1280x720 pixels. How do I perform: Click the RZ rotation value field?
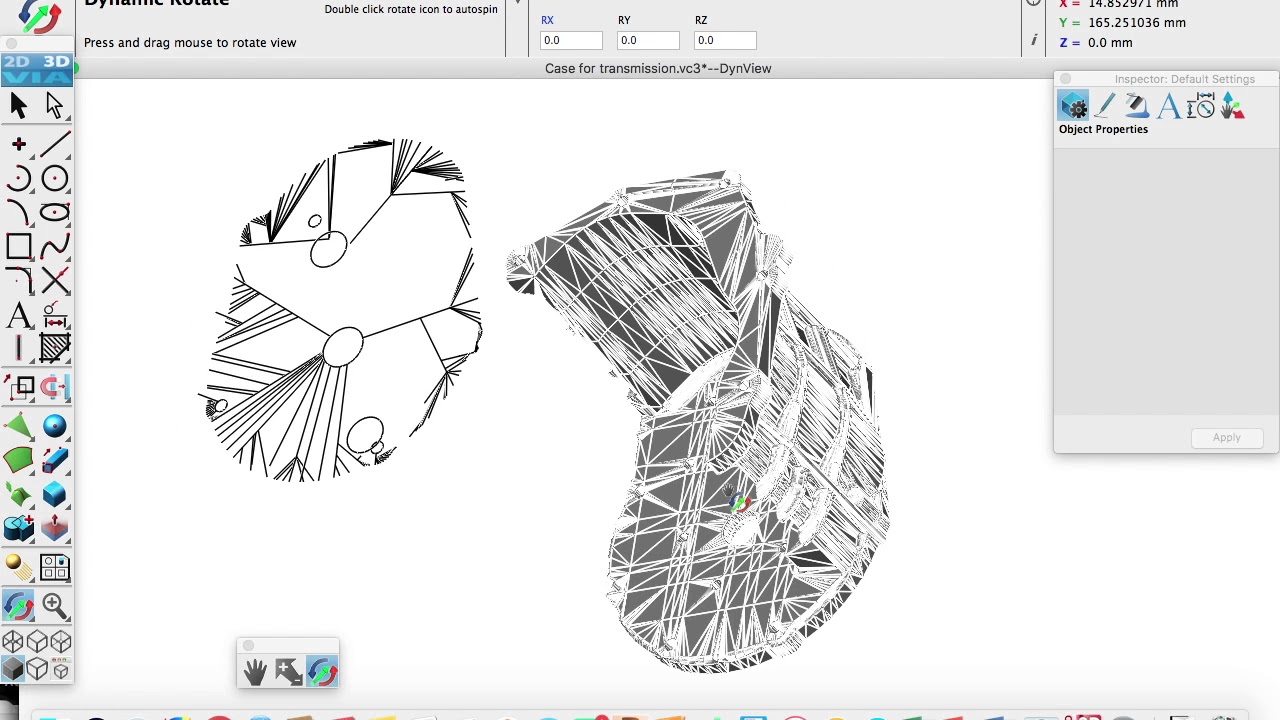coord(725,41)
